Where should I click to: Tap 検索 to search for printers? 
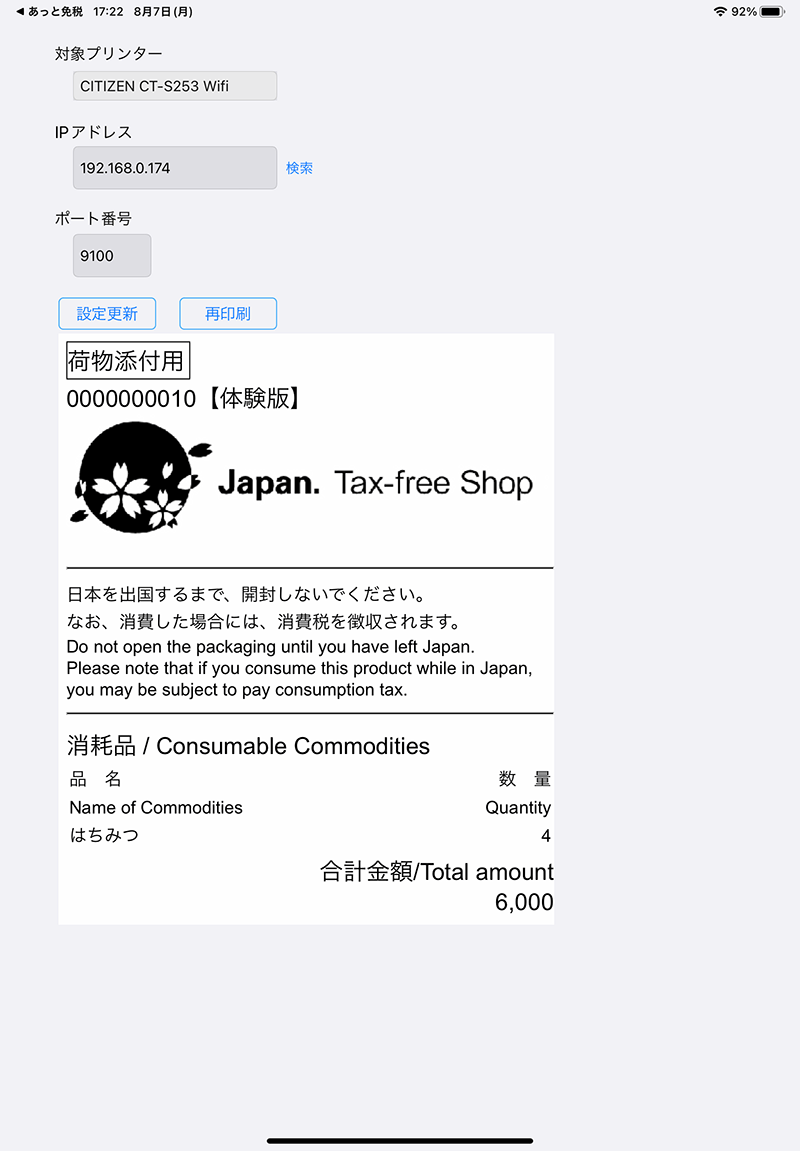[x=299, y=168]
